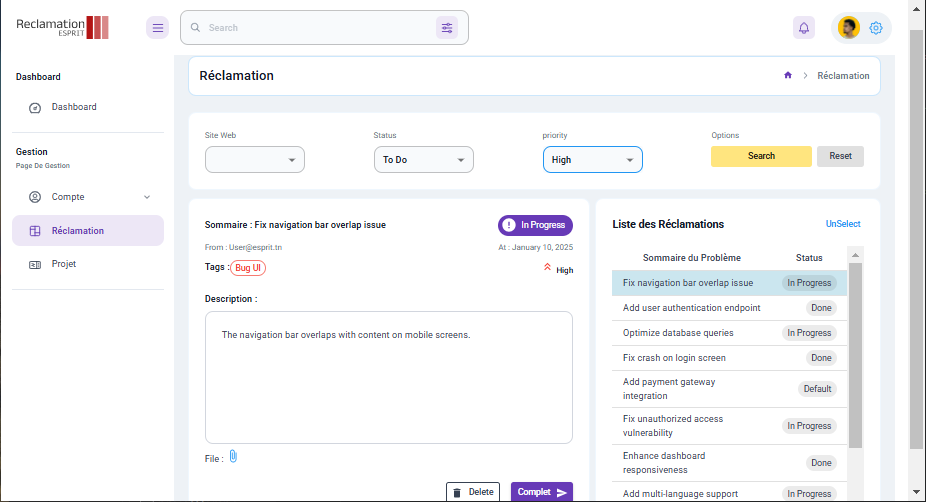
Task: Open search filter settings icon
Action: coord(447,28)
